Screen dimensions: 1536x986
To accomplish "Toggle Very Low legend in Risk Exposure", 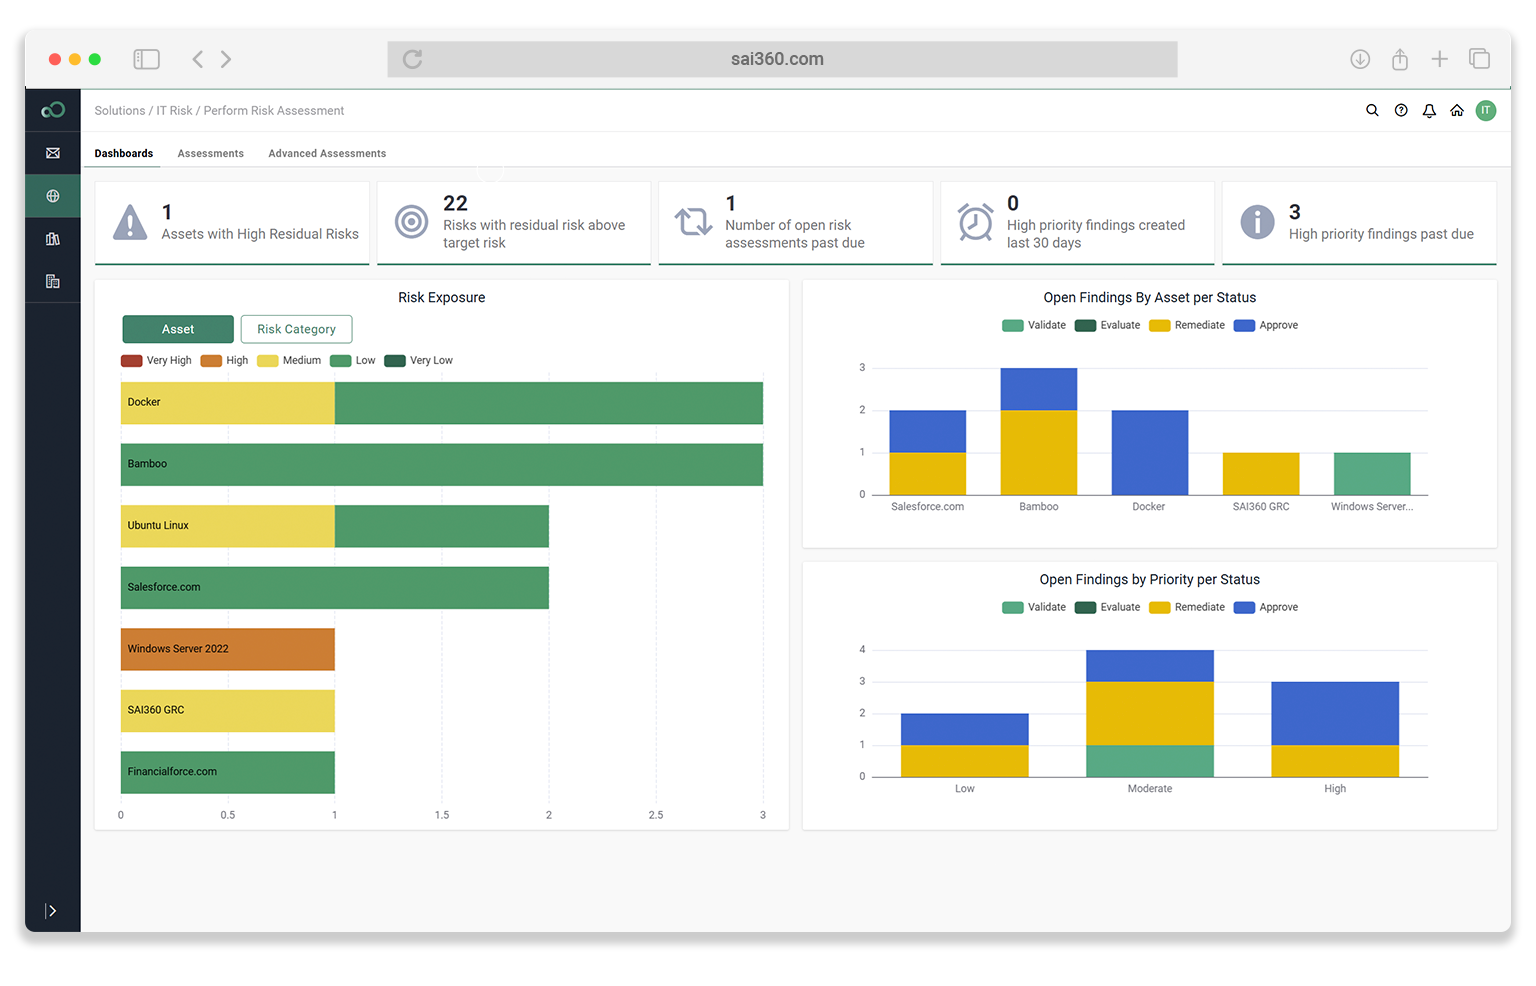I will (x=419, y=361).
